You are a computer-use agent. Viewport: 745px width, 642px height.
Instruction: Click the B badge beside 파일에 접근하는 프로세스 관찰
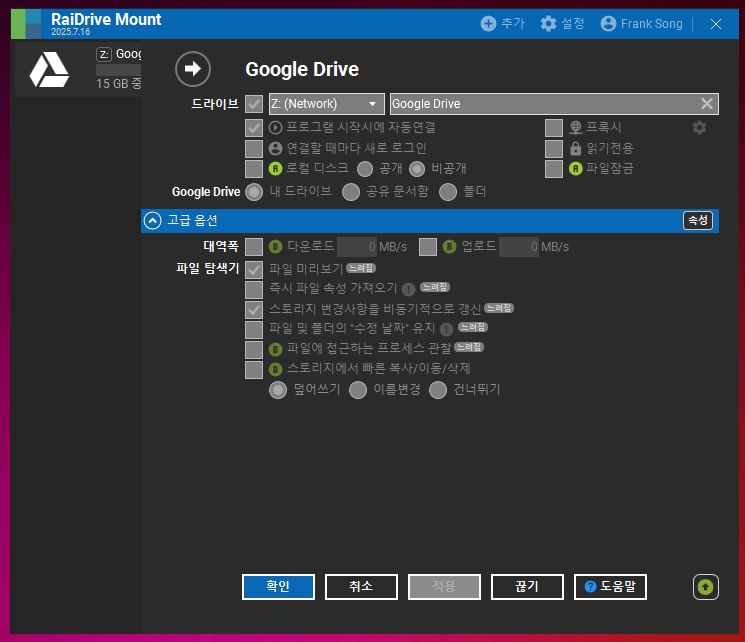[x=276, y=350]
